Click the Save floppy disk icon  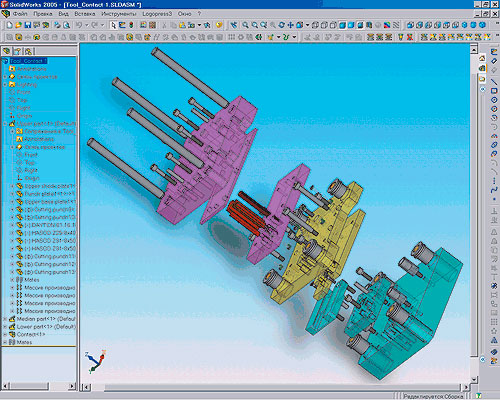pyautogui.click(x=28, y=25)
